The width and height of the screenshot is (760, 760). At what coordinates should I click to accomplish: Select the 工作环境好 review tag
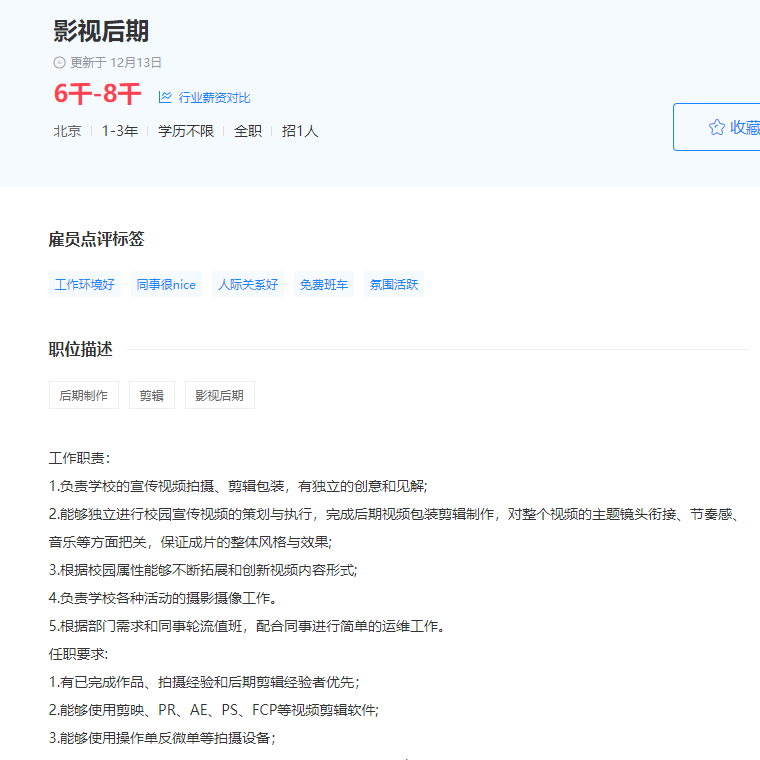click(x=85, y=285)
